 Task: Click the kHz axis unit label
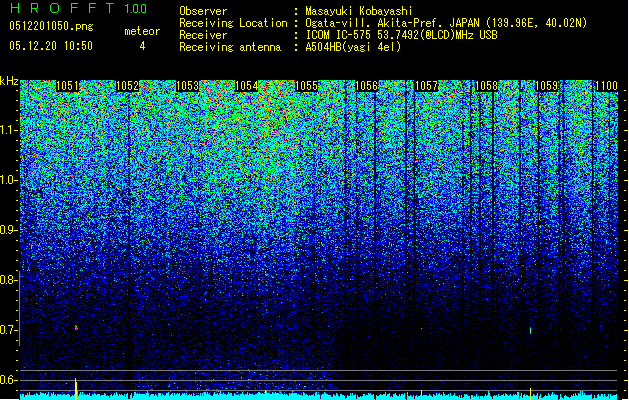click(x=9, y=81)
